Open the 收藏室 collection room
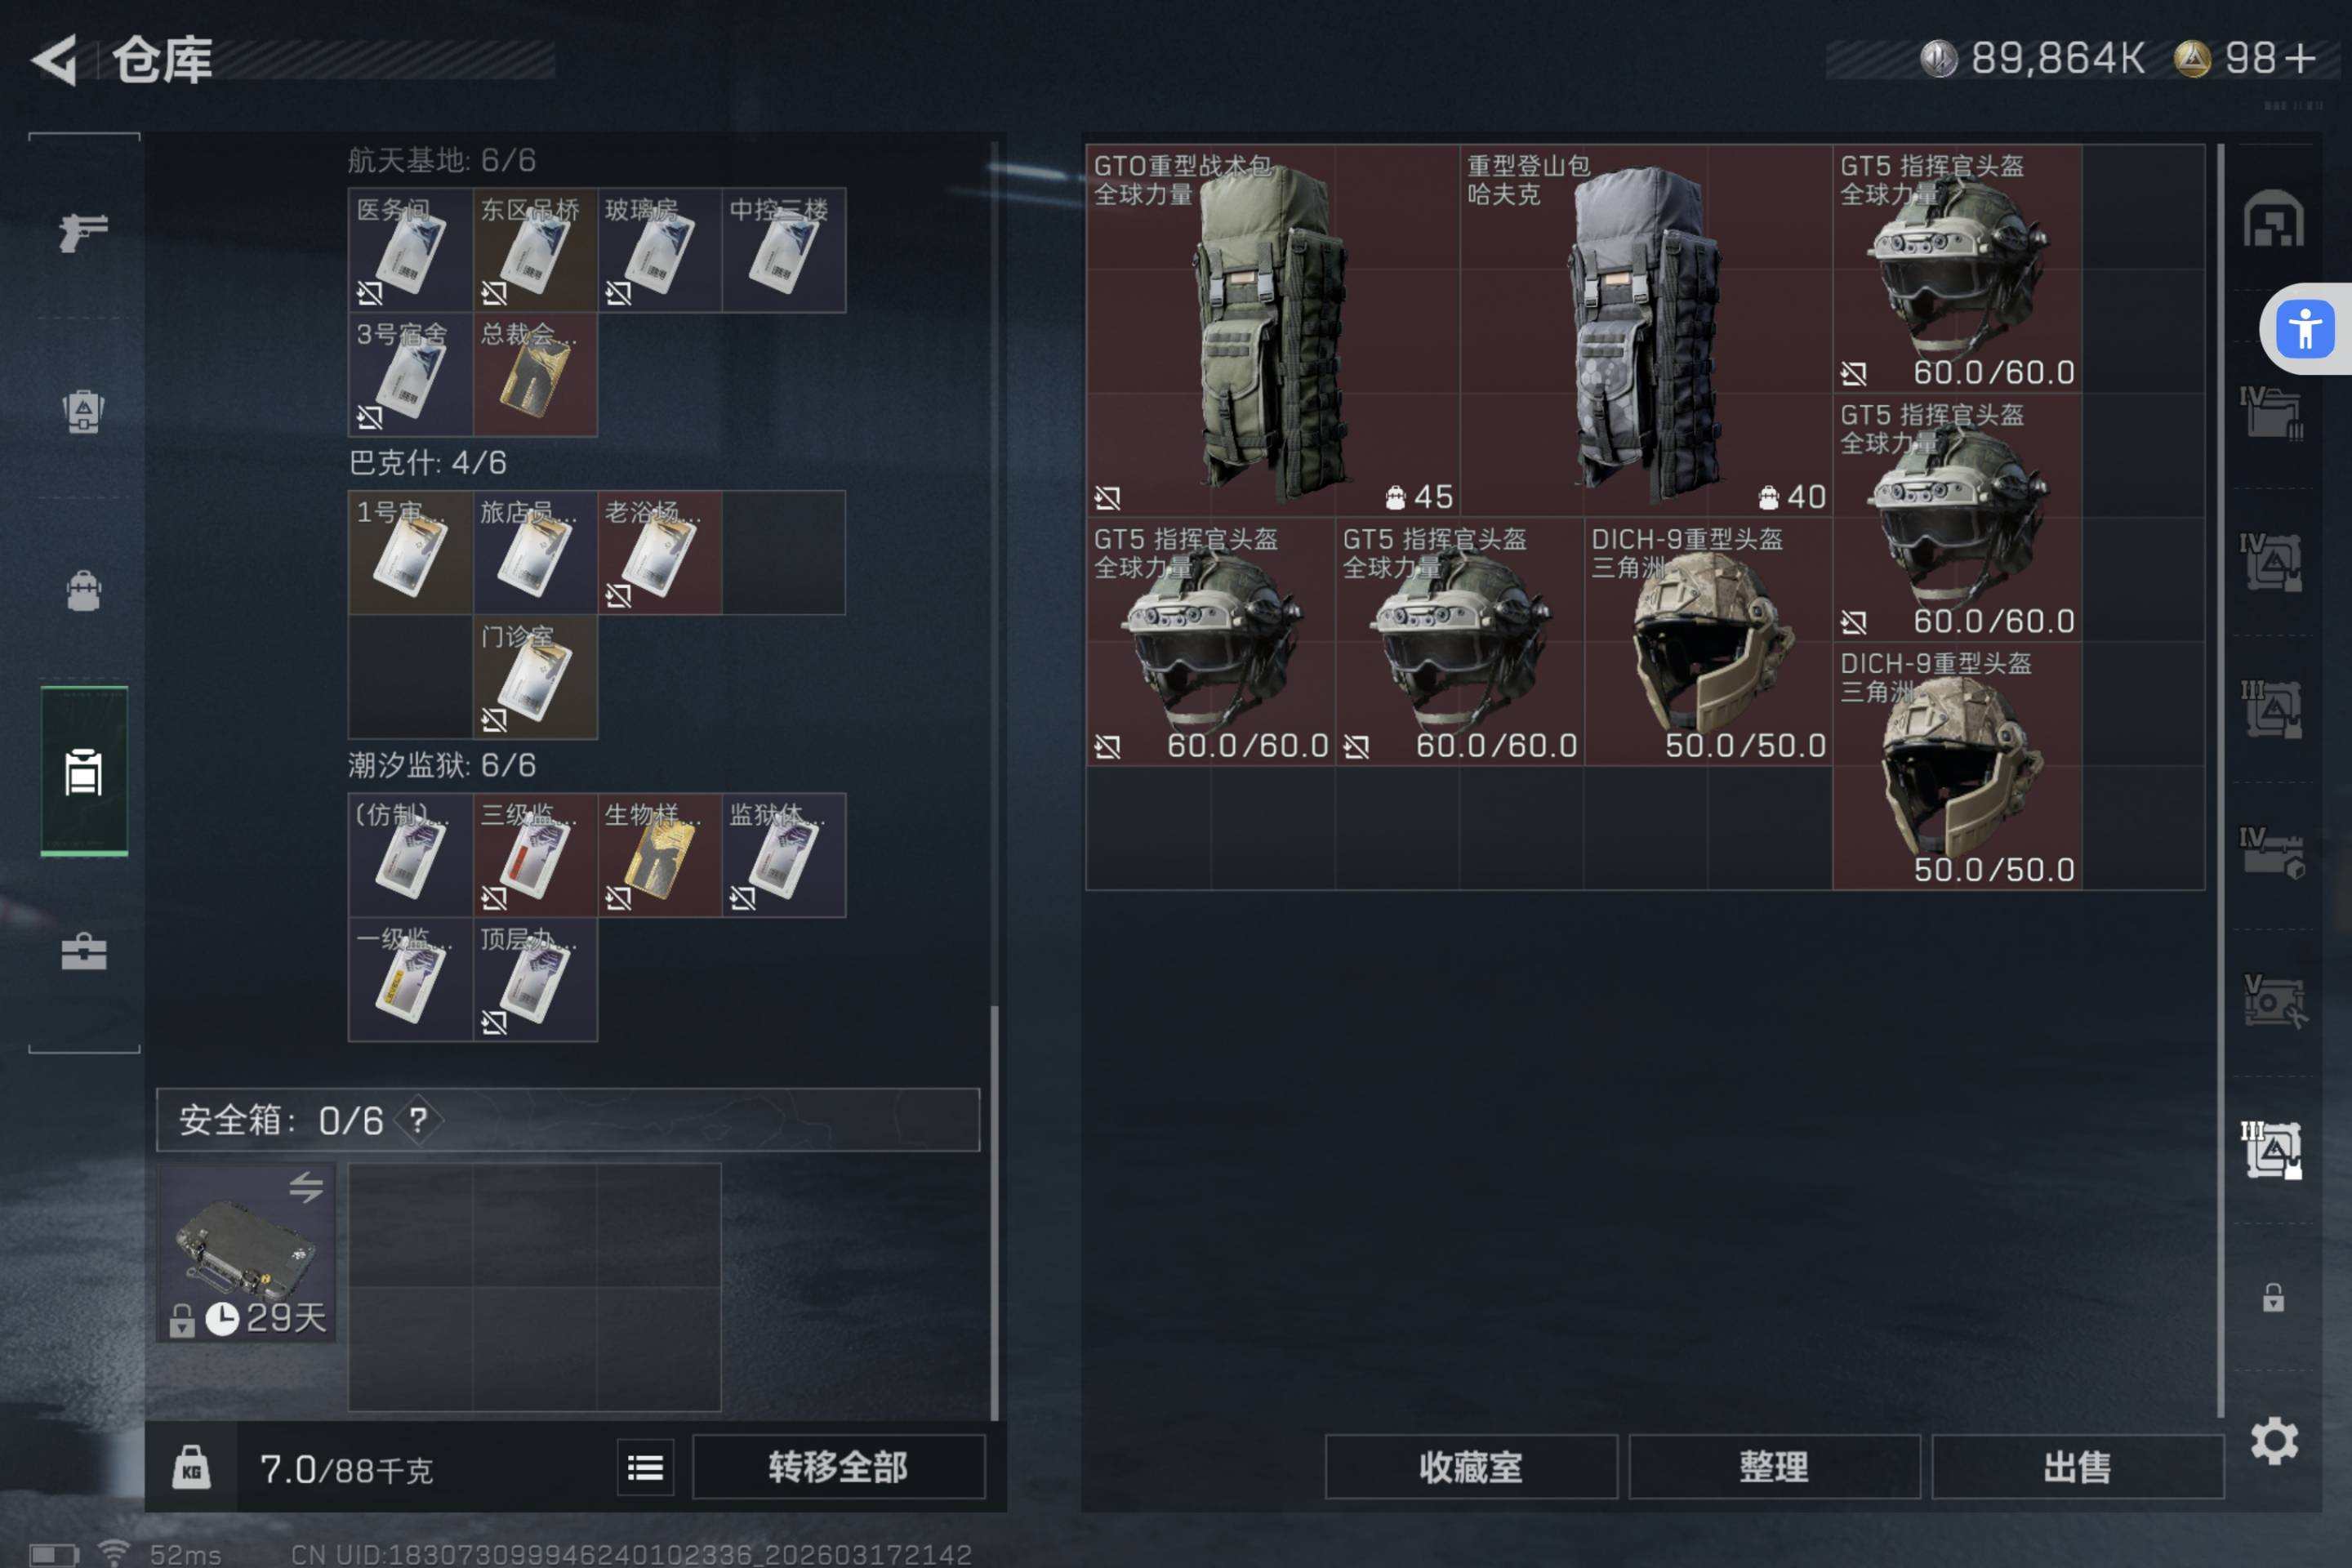Screen dimensions: 2352x1568 pyautogui.click(x=1470, y=1467)
